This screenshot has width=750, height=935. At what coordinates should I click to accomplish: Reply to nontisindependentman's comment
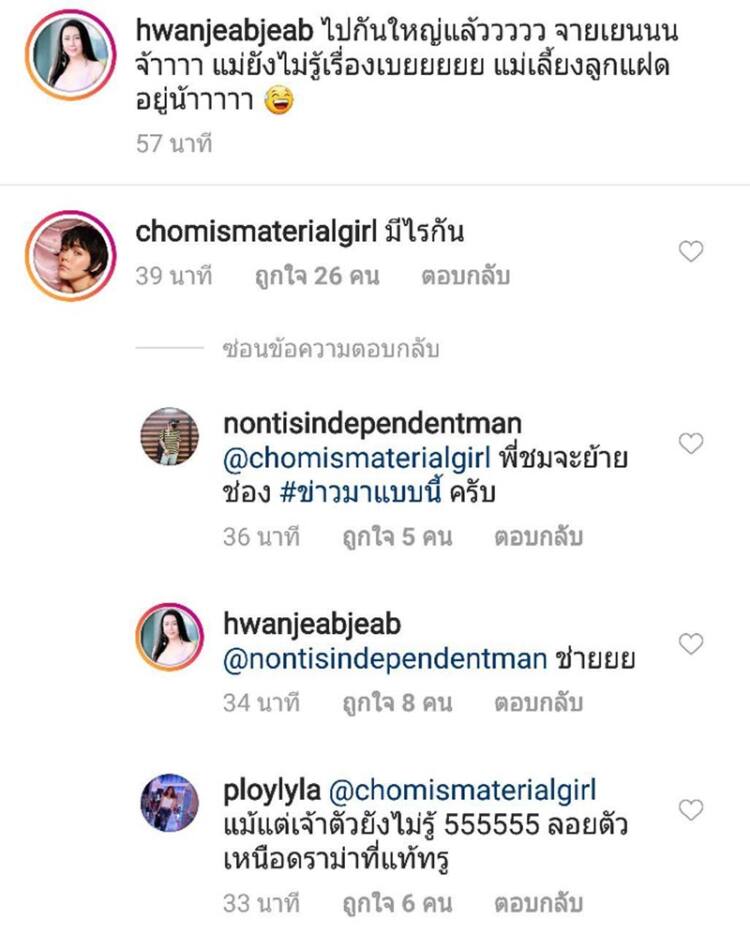point(537,537)
